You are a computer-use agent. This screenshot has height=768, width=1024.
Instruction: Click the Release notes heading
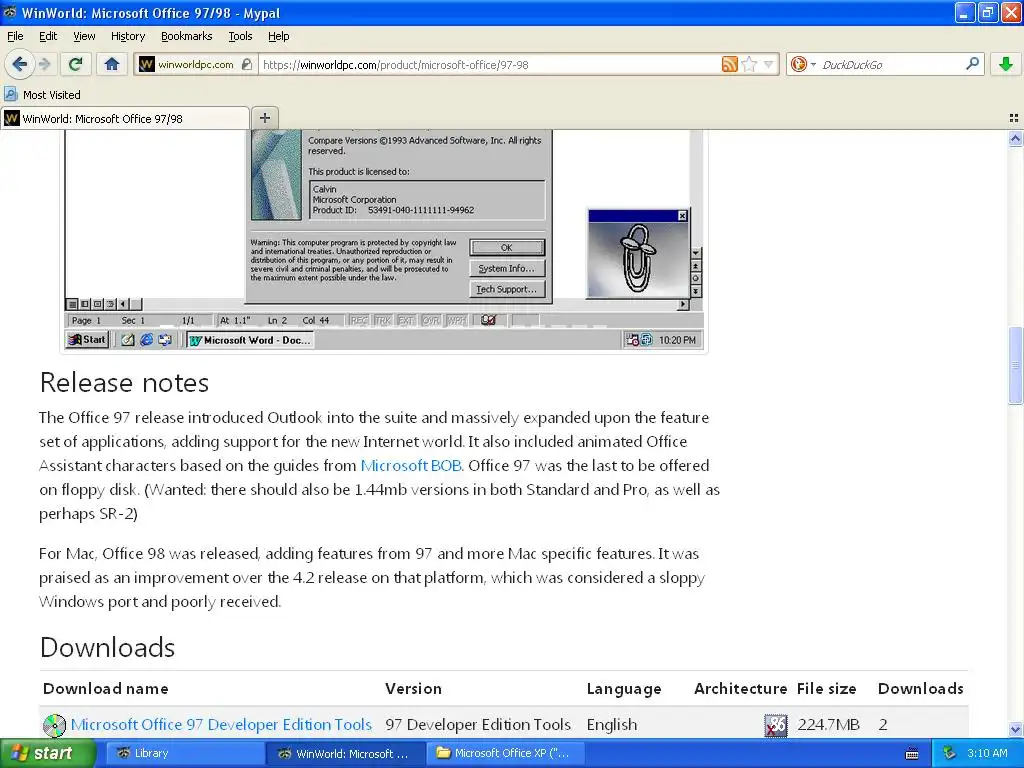point(124,383)
